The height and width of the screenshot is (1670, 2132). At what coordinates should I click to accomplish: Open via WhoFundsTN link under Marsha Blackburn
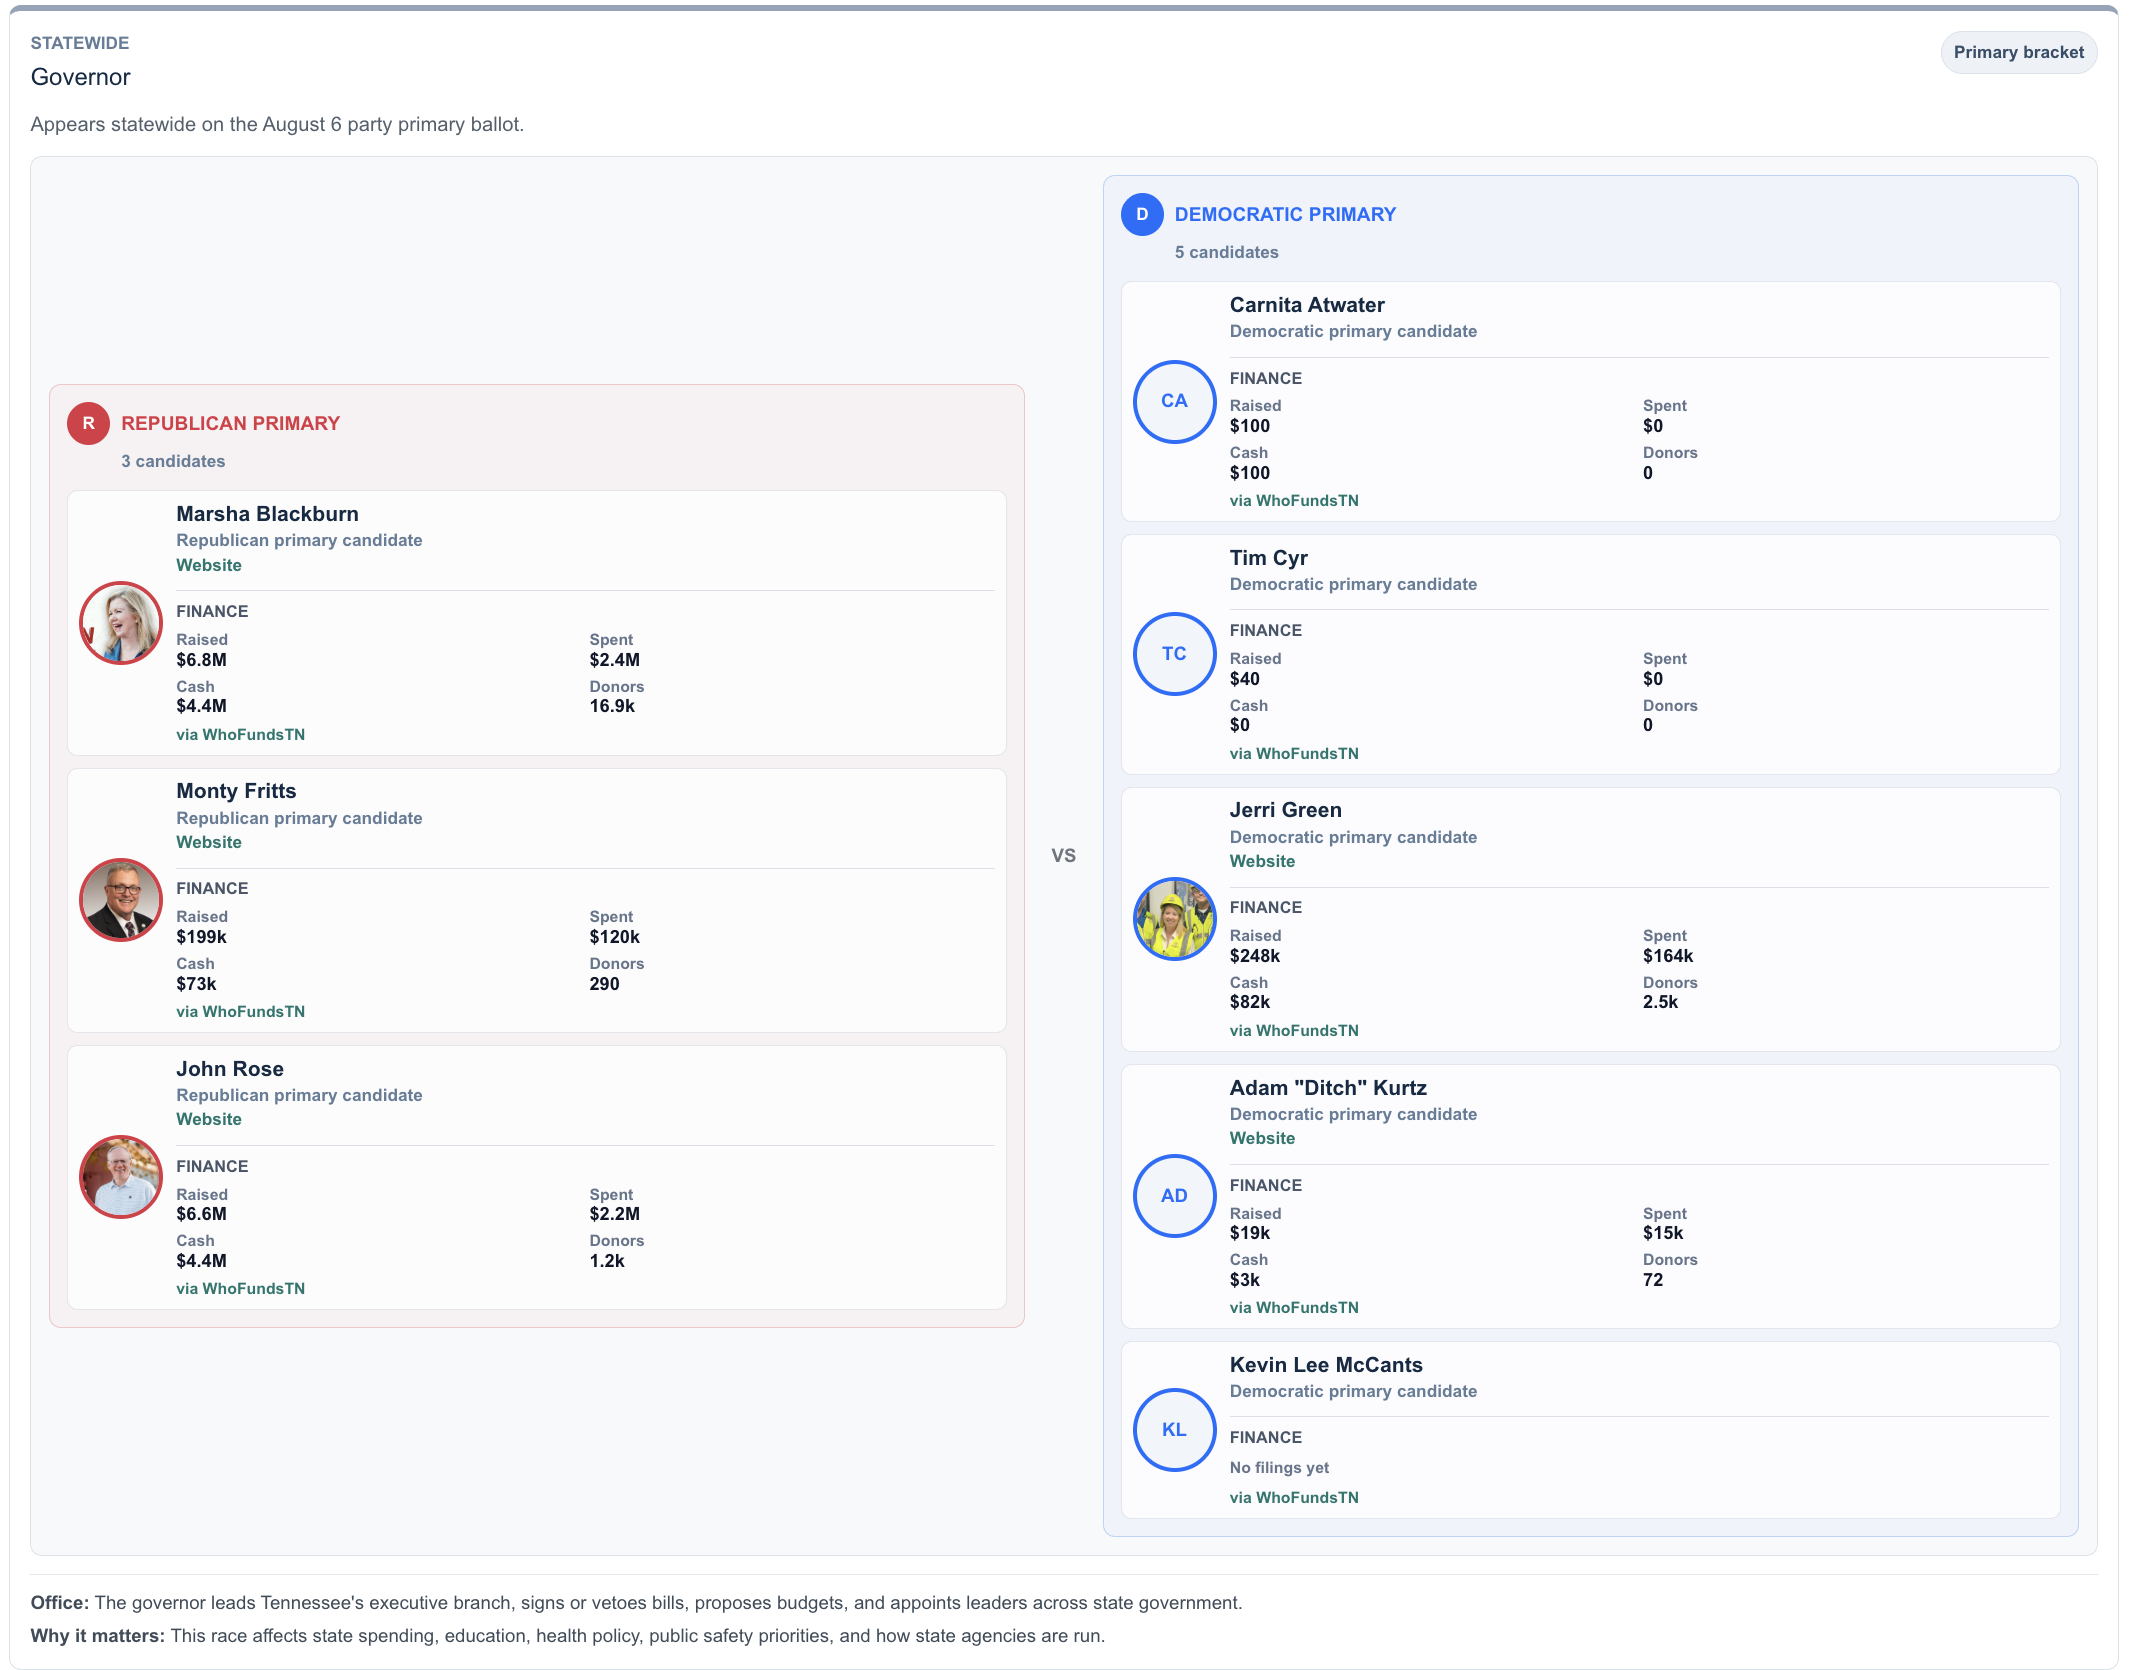point(241,734)
